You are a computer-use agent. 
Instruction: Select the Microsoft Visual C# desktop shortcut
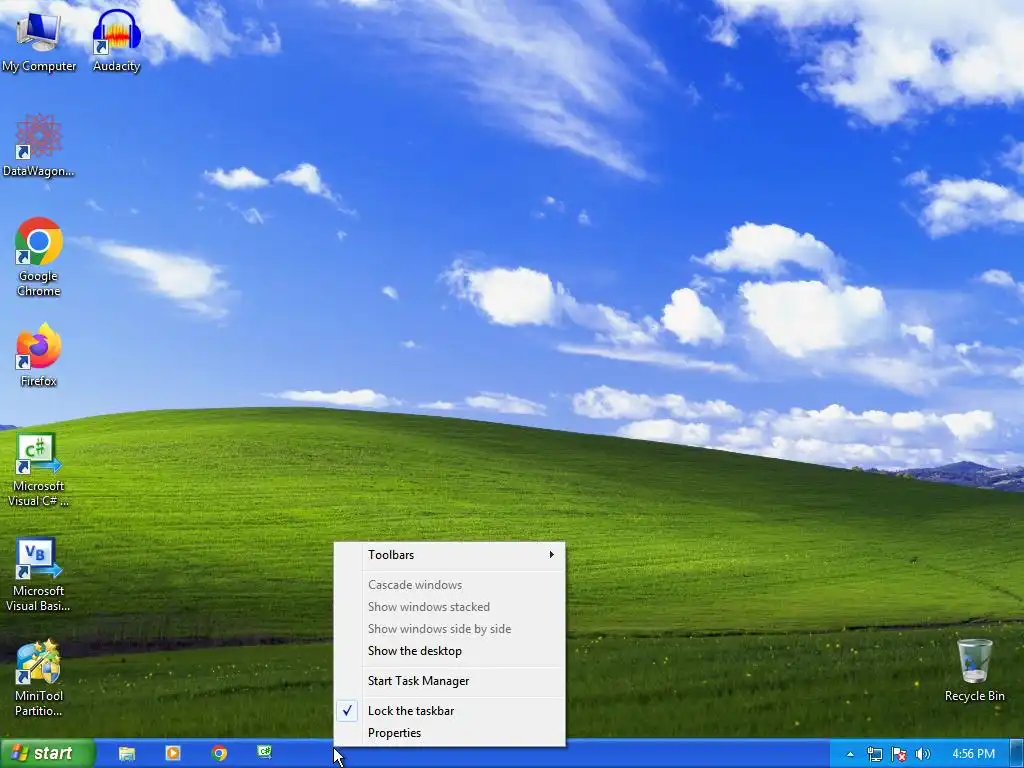(x=39, y=470)
